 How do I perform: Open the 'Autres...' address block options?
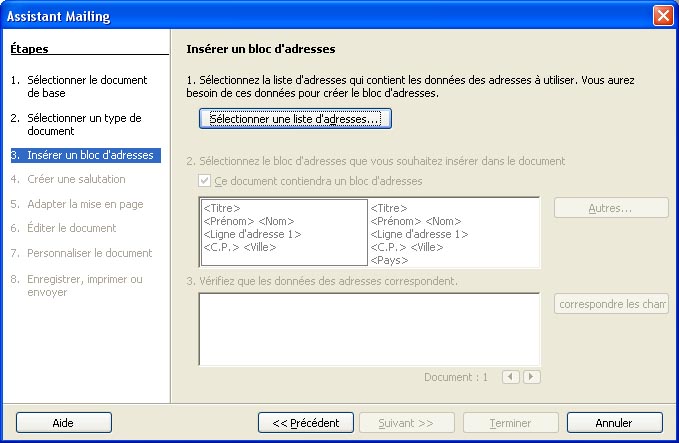pos(610,208)
